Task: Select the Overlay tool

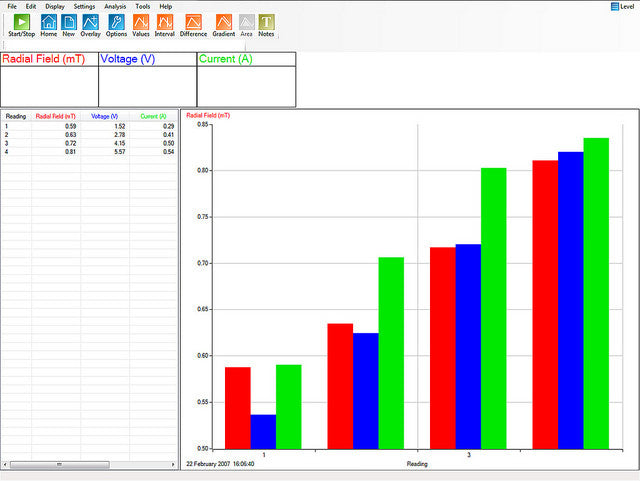Action: tap(91, 24)
